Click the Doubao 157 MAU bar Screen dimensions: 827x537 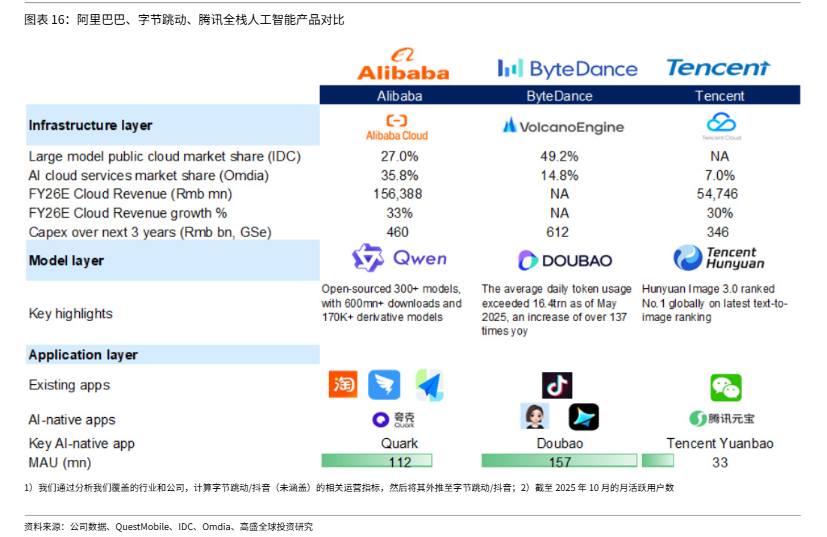tap(559, 461)
